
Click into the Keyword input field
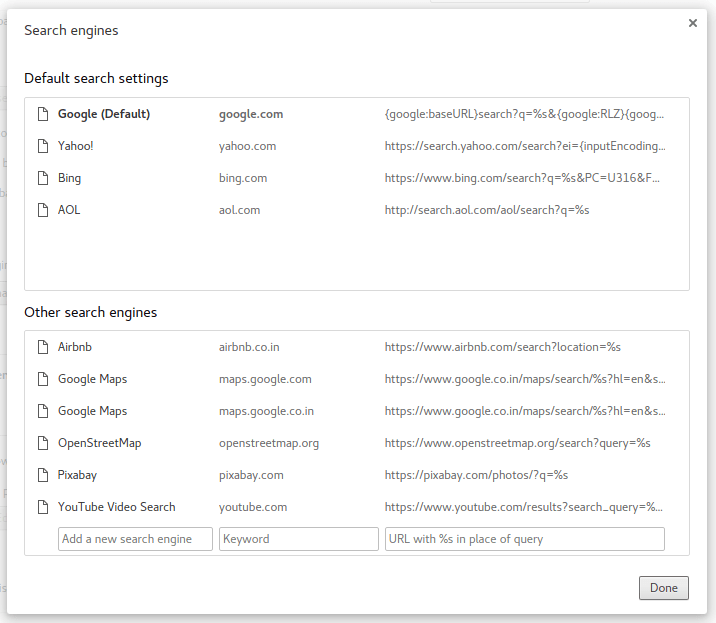point(298,539)
